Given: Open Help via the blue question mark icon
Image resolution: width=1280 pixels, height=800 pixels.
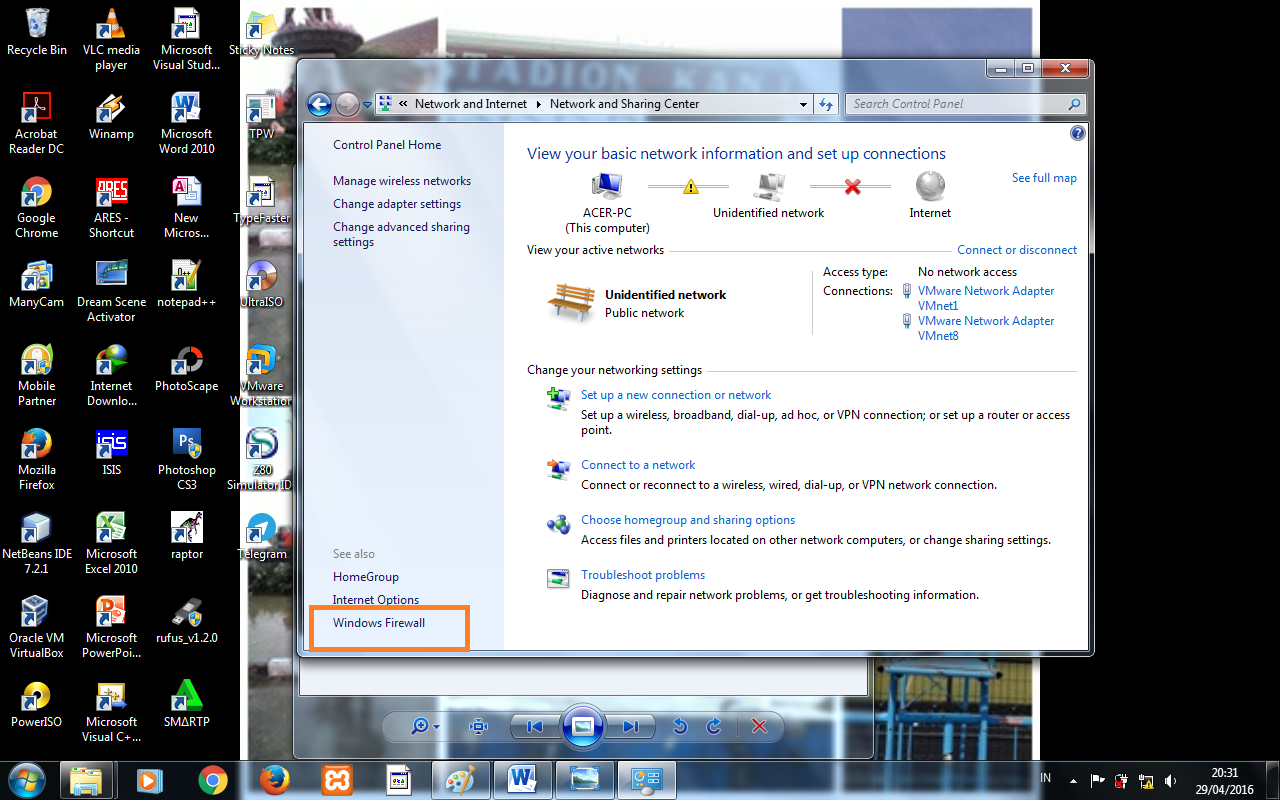Looking at the screenshot, I should (1077, 133).
